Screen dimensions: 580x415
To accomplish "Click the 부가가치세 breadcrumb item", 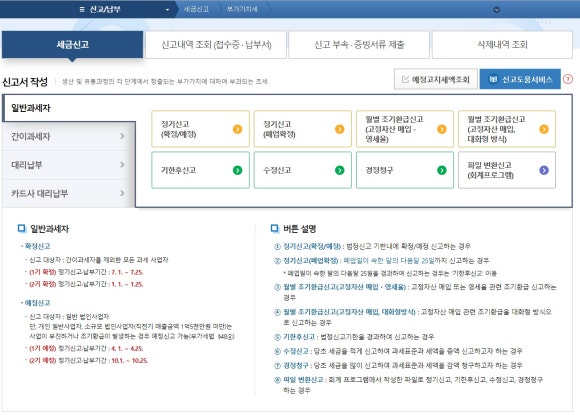I will tap(242, 9).
